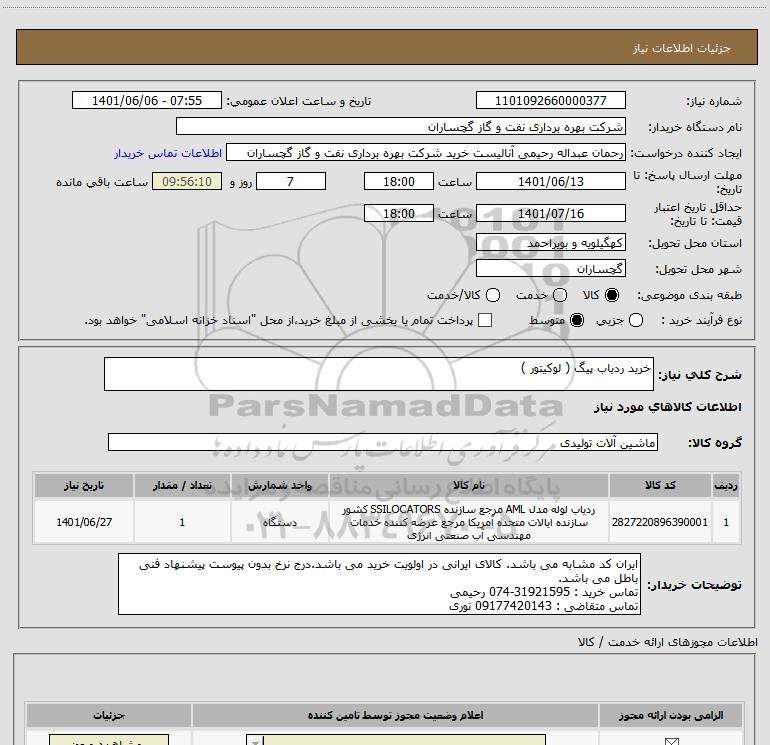Click the countdown timer 09:56:10
The height and width of the screenshot is (745, 770).
point(187,182)
